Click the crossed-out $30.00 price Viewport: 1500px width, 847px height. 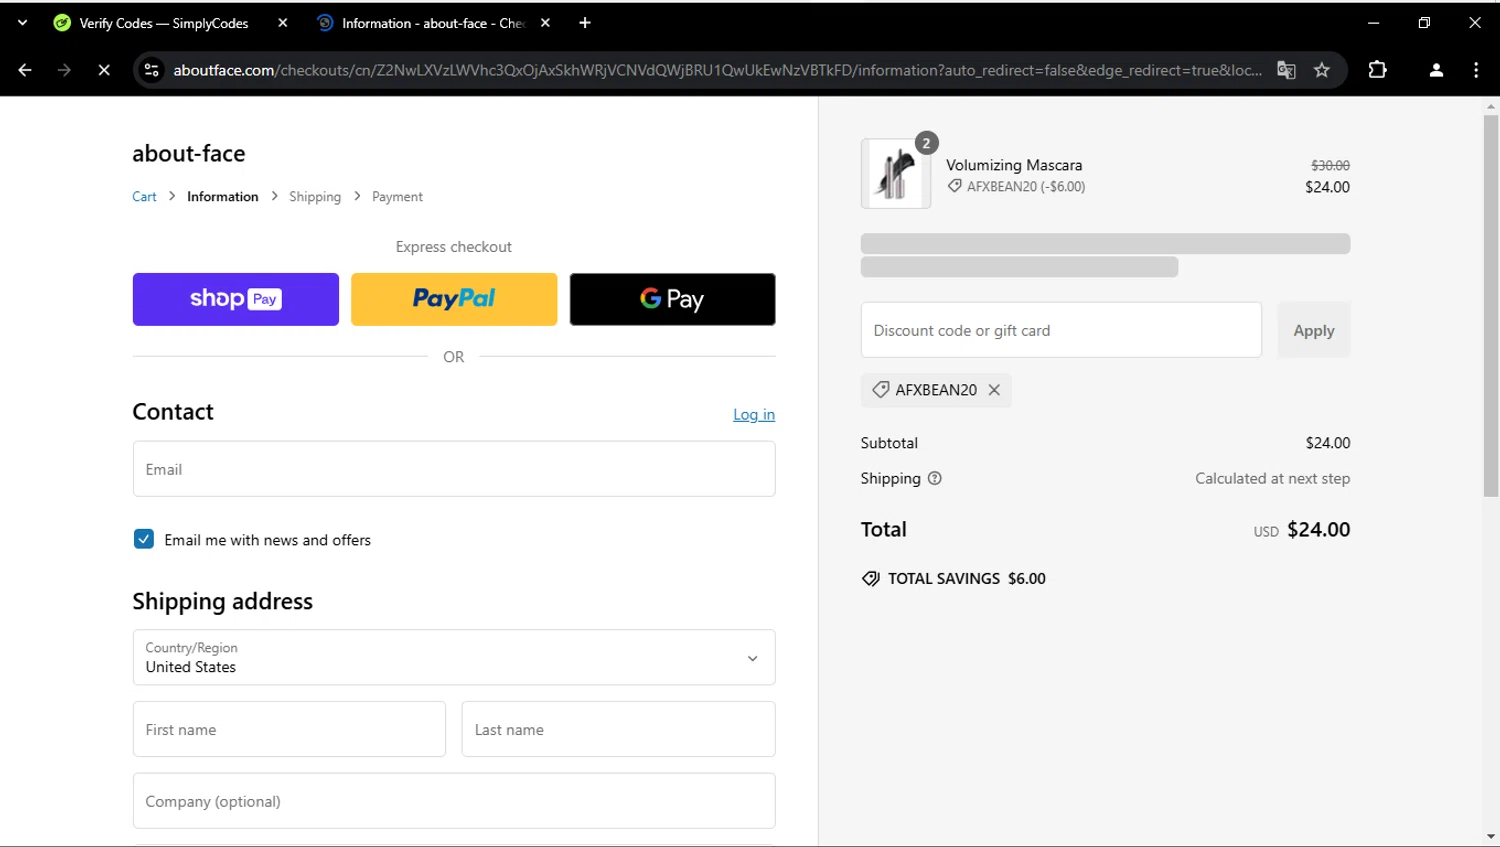pyautogui.click(x=1330, y=165)
